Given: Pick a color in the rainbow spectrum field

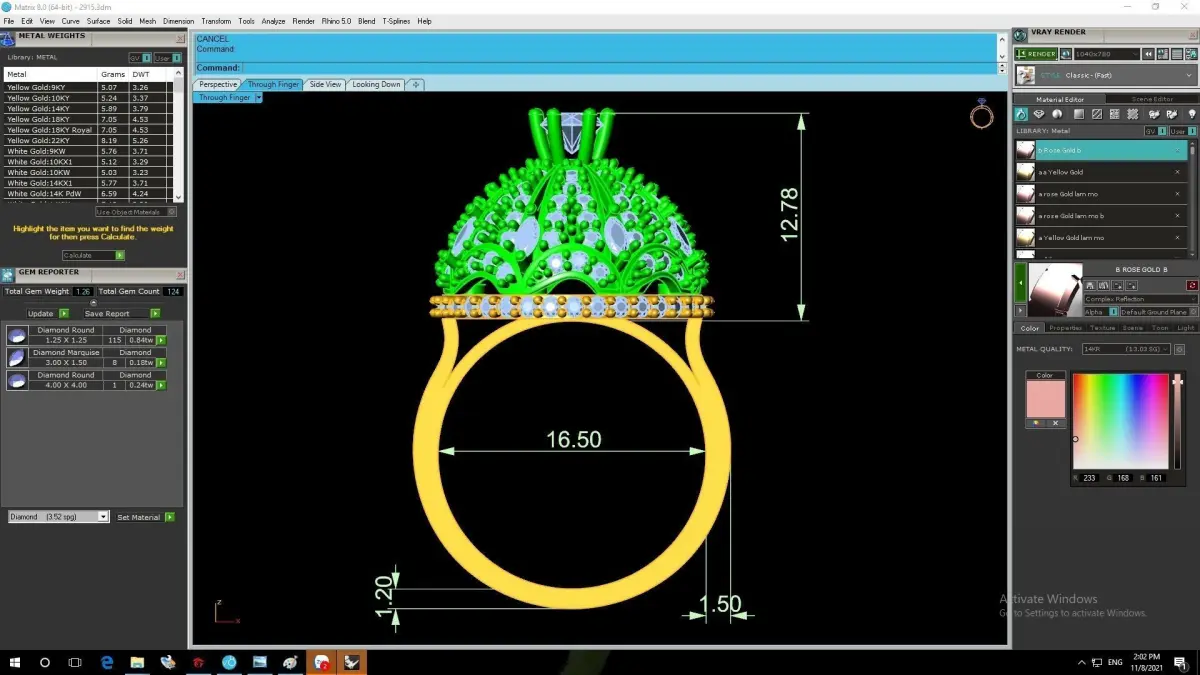Looking at the screenshot, I should 1120,421.
